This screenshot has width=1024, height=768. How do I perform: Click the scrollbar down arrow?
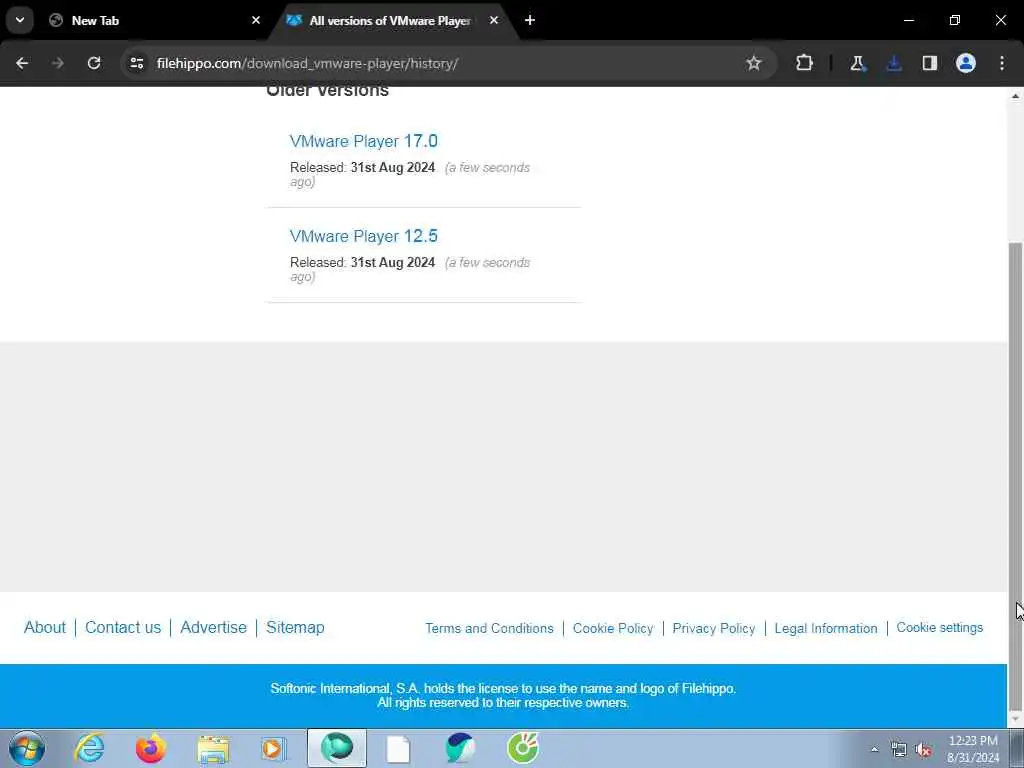pyautogui.click(x=1016, y=720)
